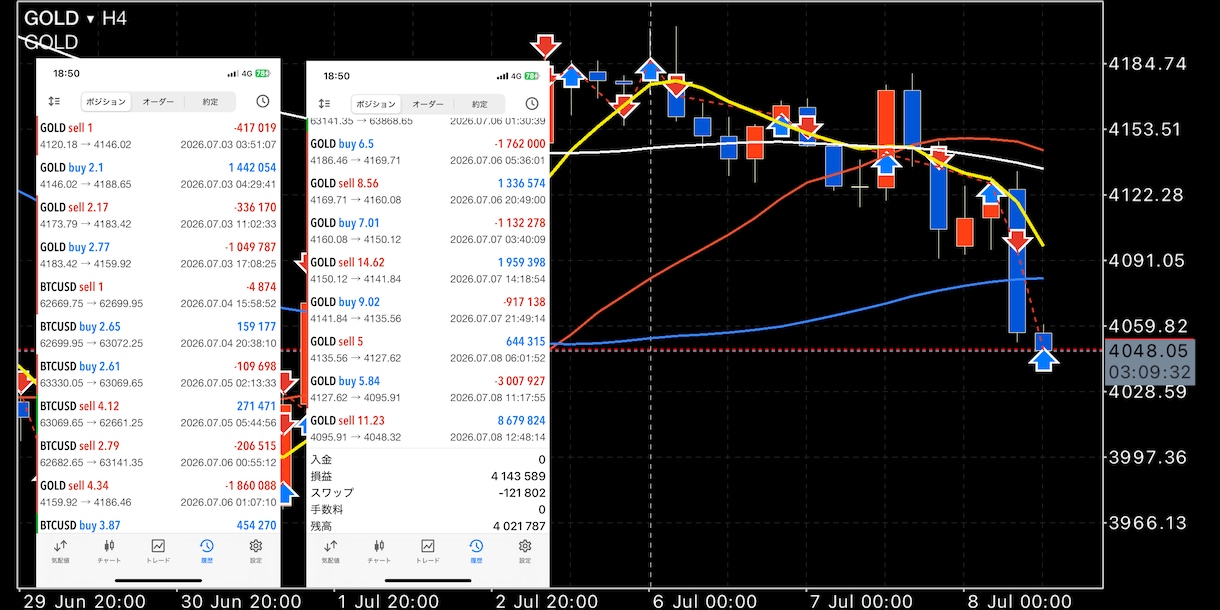Tap the 気配値 quotes icon in left phone
The height and width of the screenshot is (610, 1220).
[60, 550]
